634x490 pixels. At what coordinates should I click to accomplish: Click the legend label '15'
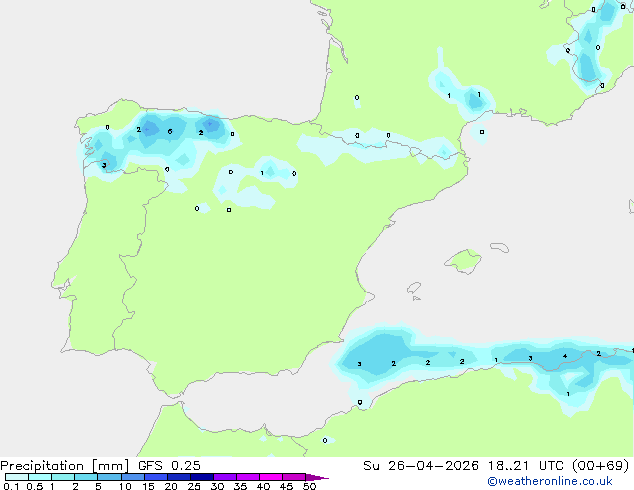[x=148, y=486]
